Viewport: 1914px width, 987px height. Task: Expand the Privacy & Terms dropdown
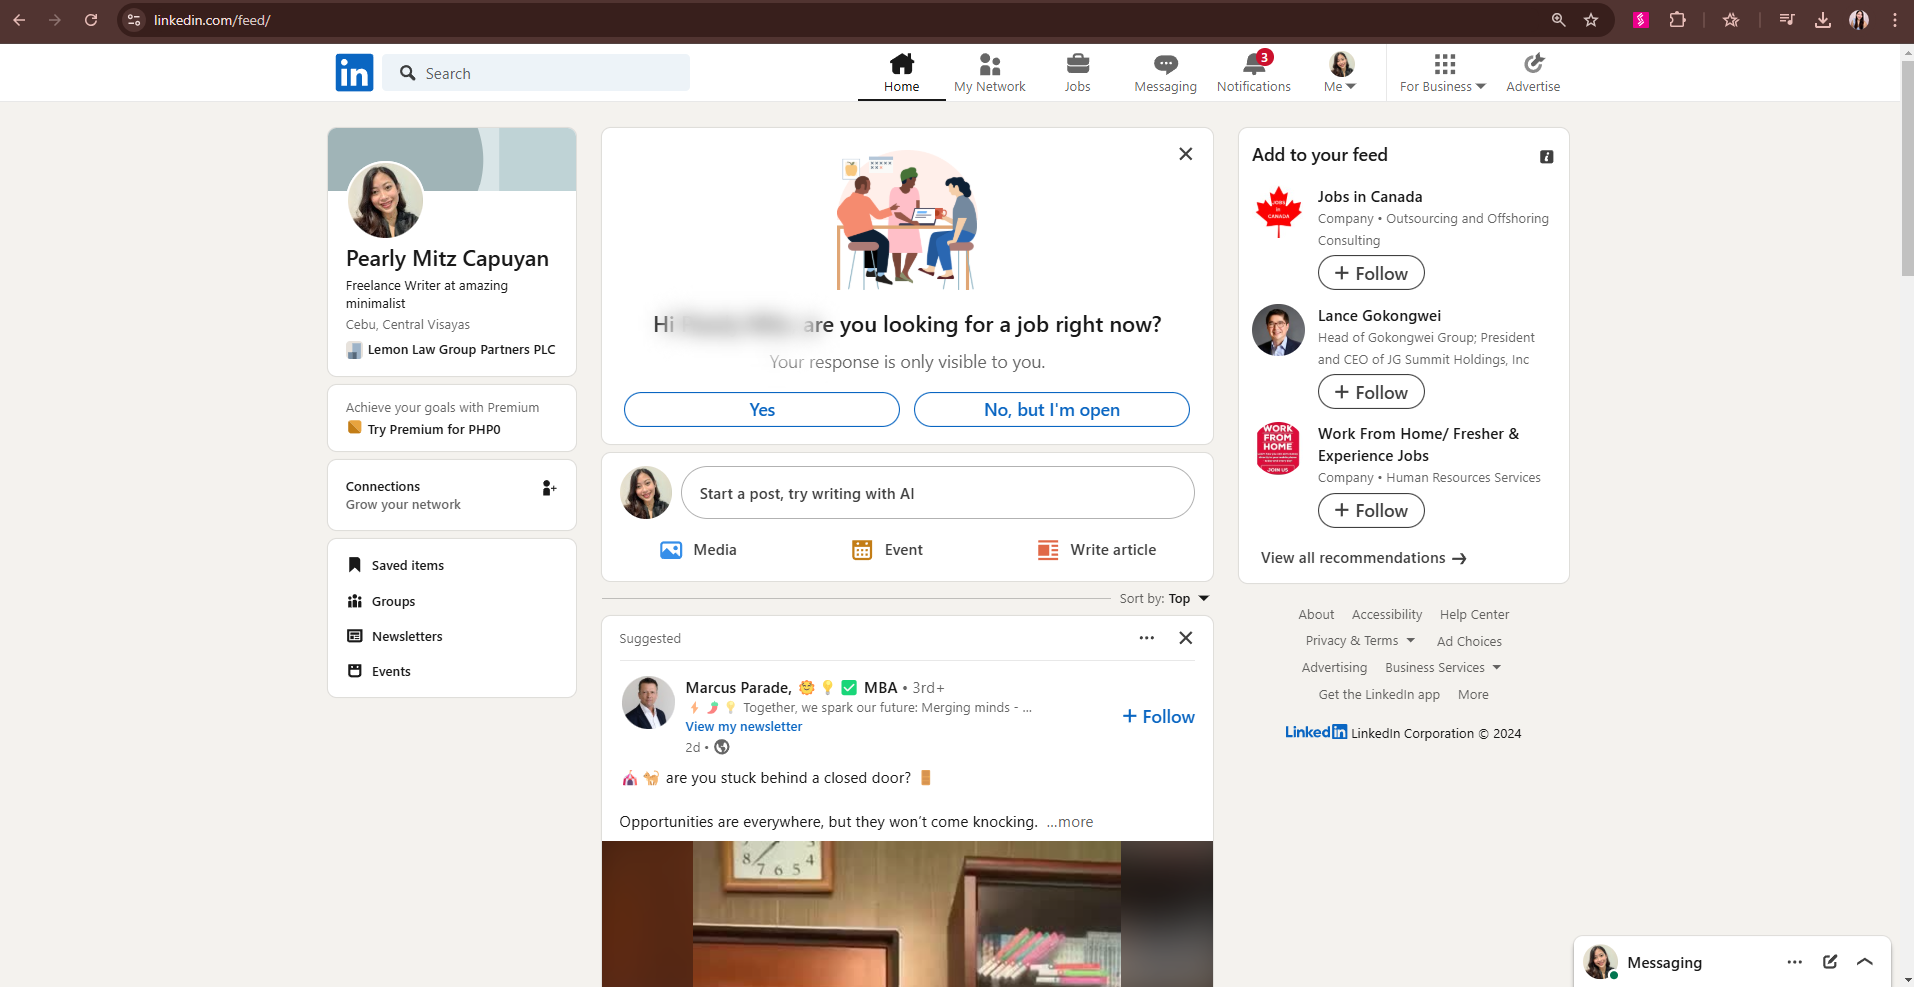coord(1360,641)
